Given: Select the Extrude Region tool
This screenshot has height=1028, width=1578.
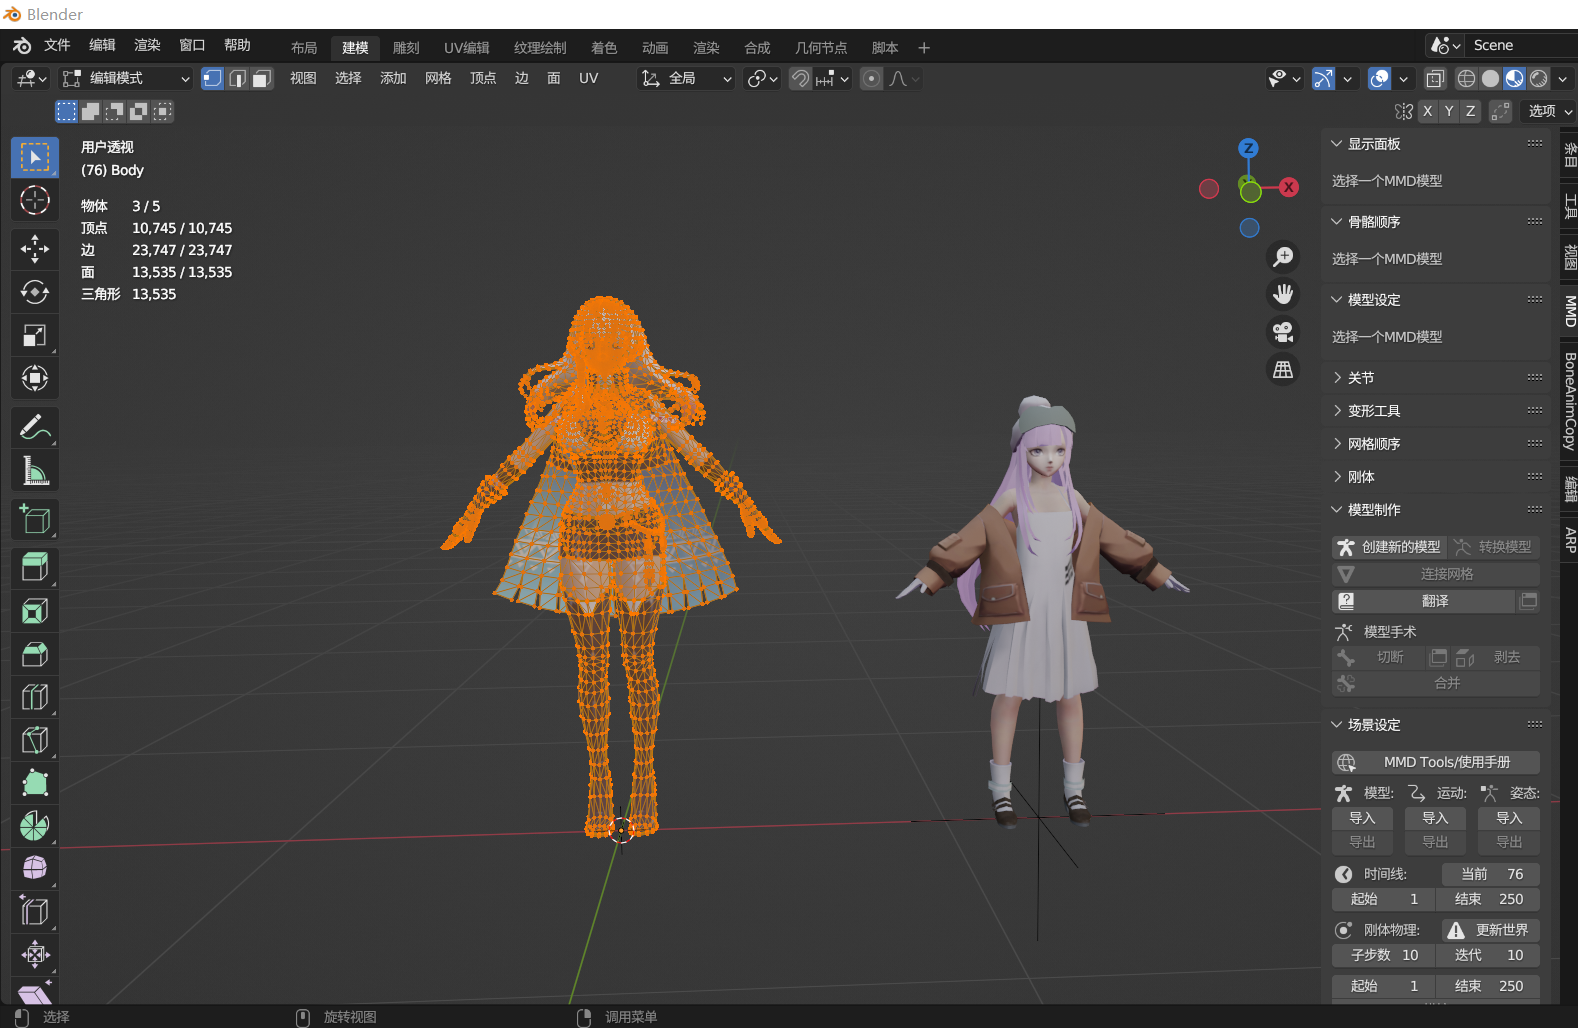Looking at the screenshot, I should tap(35, 567).
